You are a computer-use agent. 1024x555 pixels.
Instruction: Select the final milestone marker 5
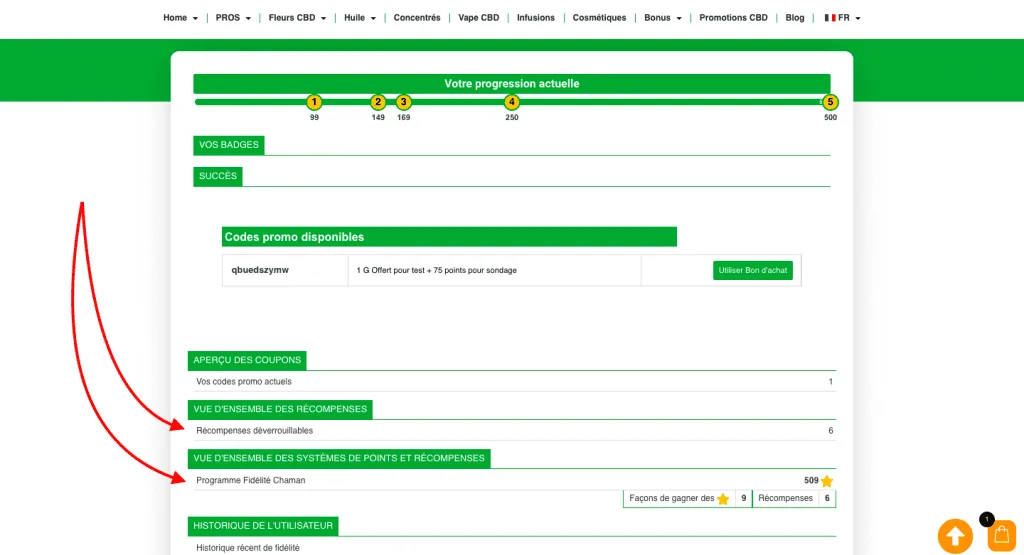click(x=830, y=102)
